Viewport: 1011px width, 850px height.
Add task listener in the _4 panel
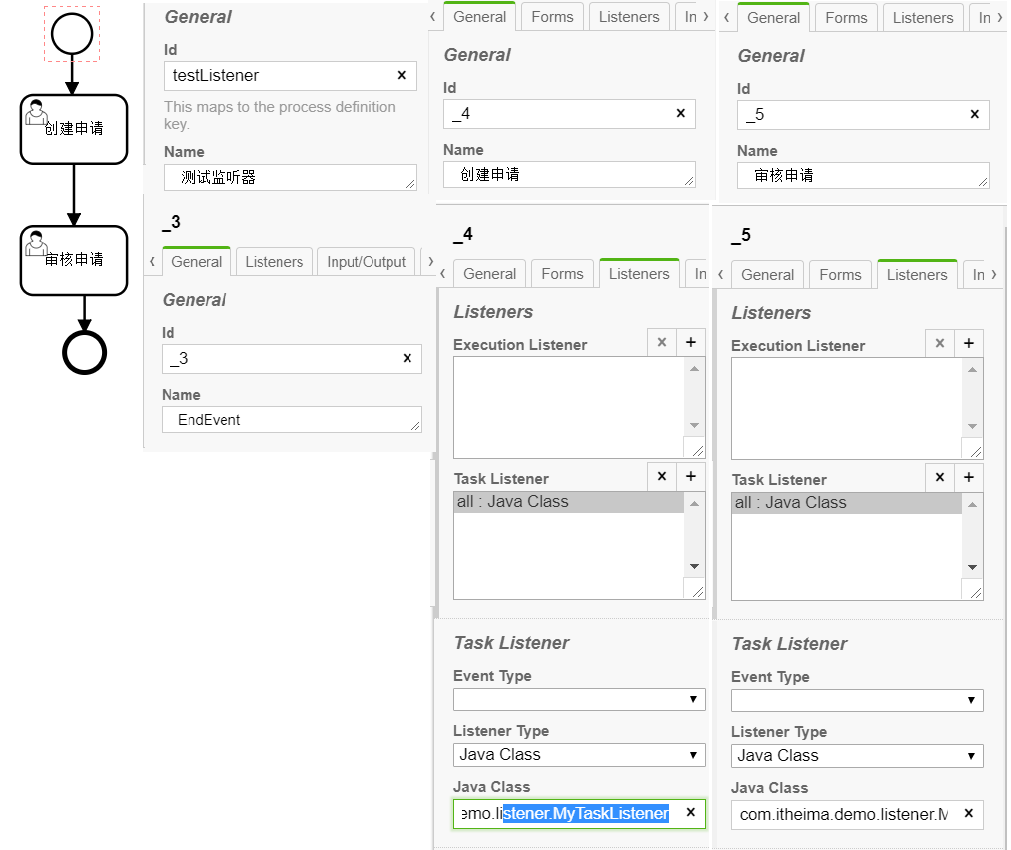691,477
